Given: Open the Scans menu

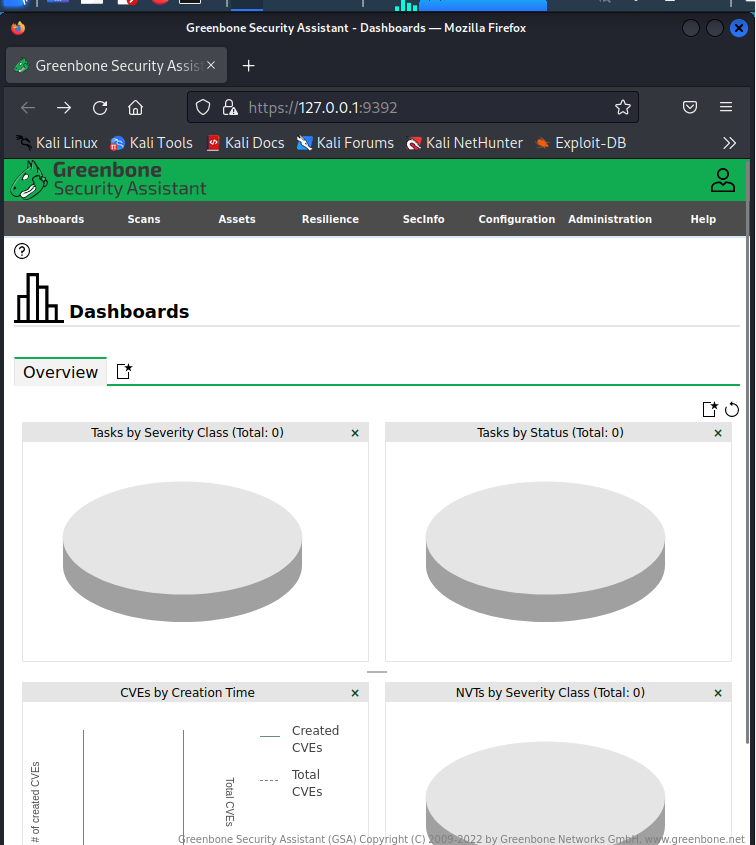Looking at the screenshot, I should pyautogui.click(x=144, y=219).
